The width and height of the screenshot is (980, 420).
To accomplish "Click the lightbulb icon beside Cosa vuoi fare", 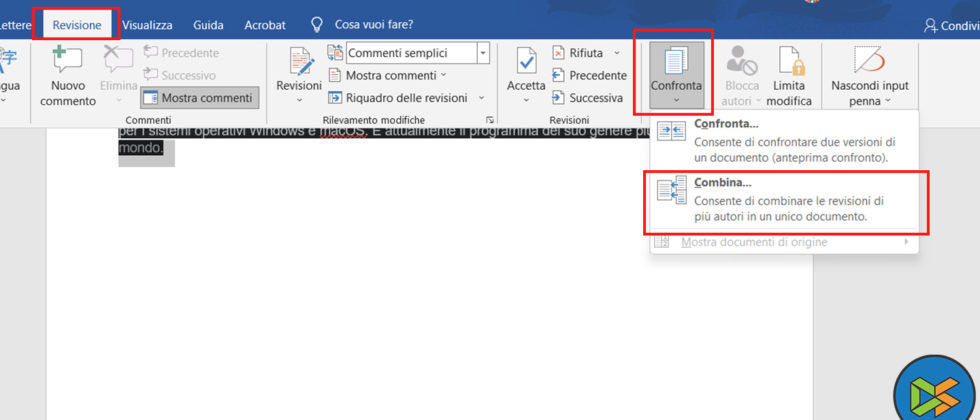I will (x=318, y=24).
